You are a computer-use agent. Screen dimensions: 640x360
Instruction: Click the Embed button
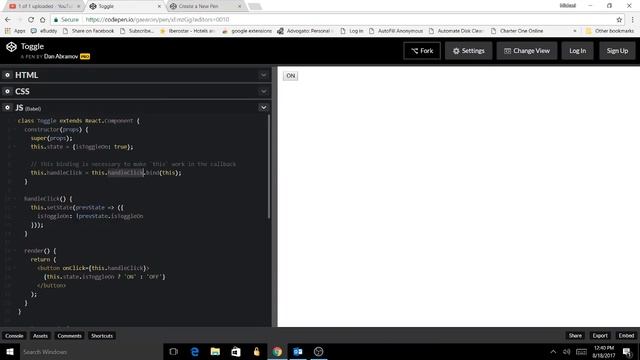pyautogui.click(x=626, y=336)
